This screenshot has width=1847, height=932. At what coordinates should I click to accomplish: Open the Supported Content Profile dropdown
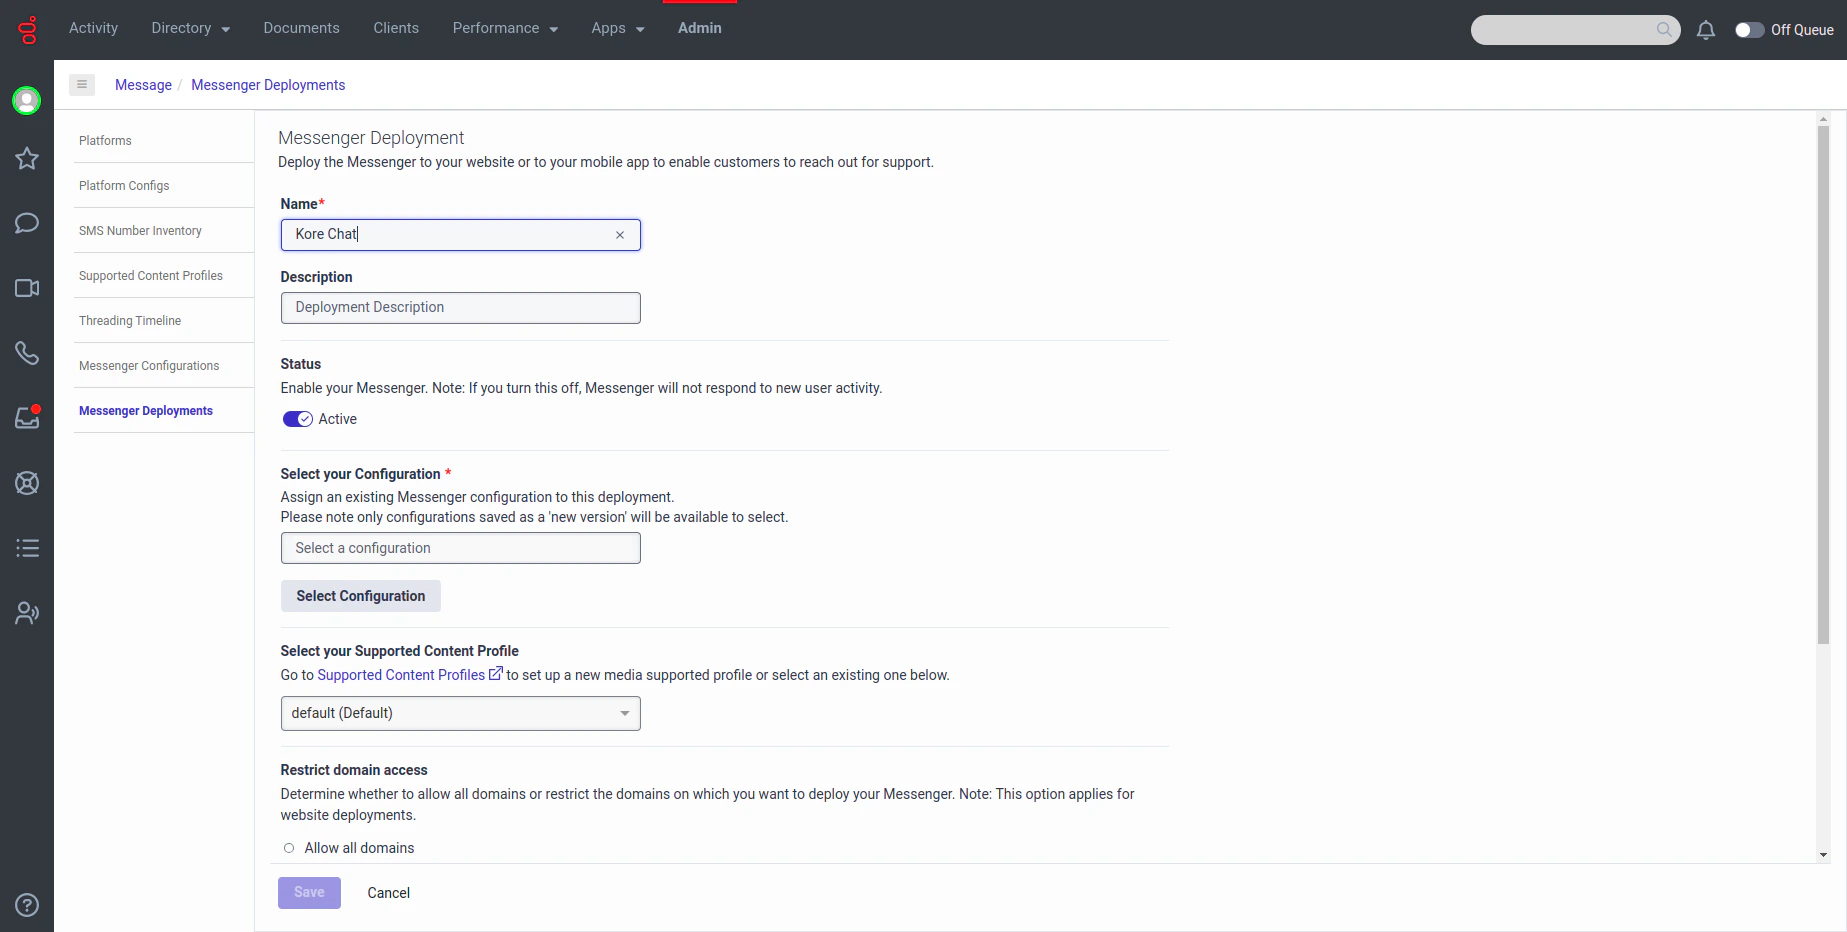pyautogui.click(x=459, y=713)
